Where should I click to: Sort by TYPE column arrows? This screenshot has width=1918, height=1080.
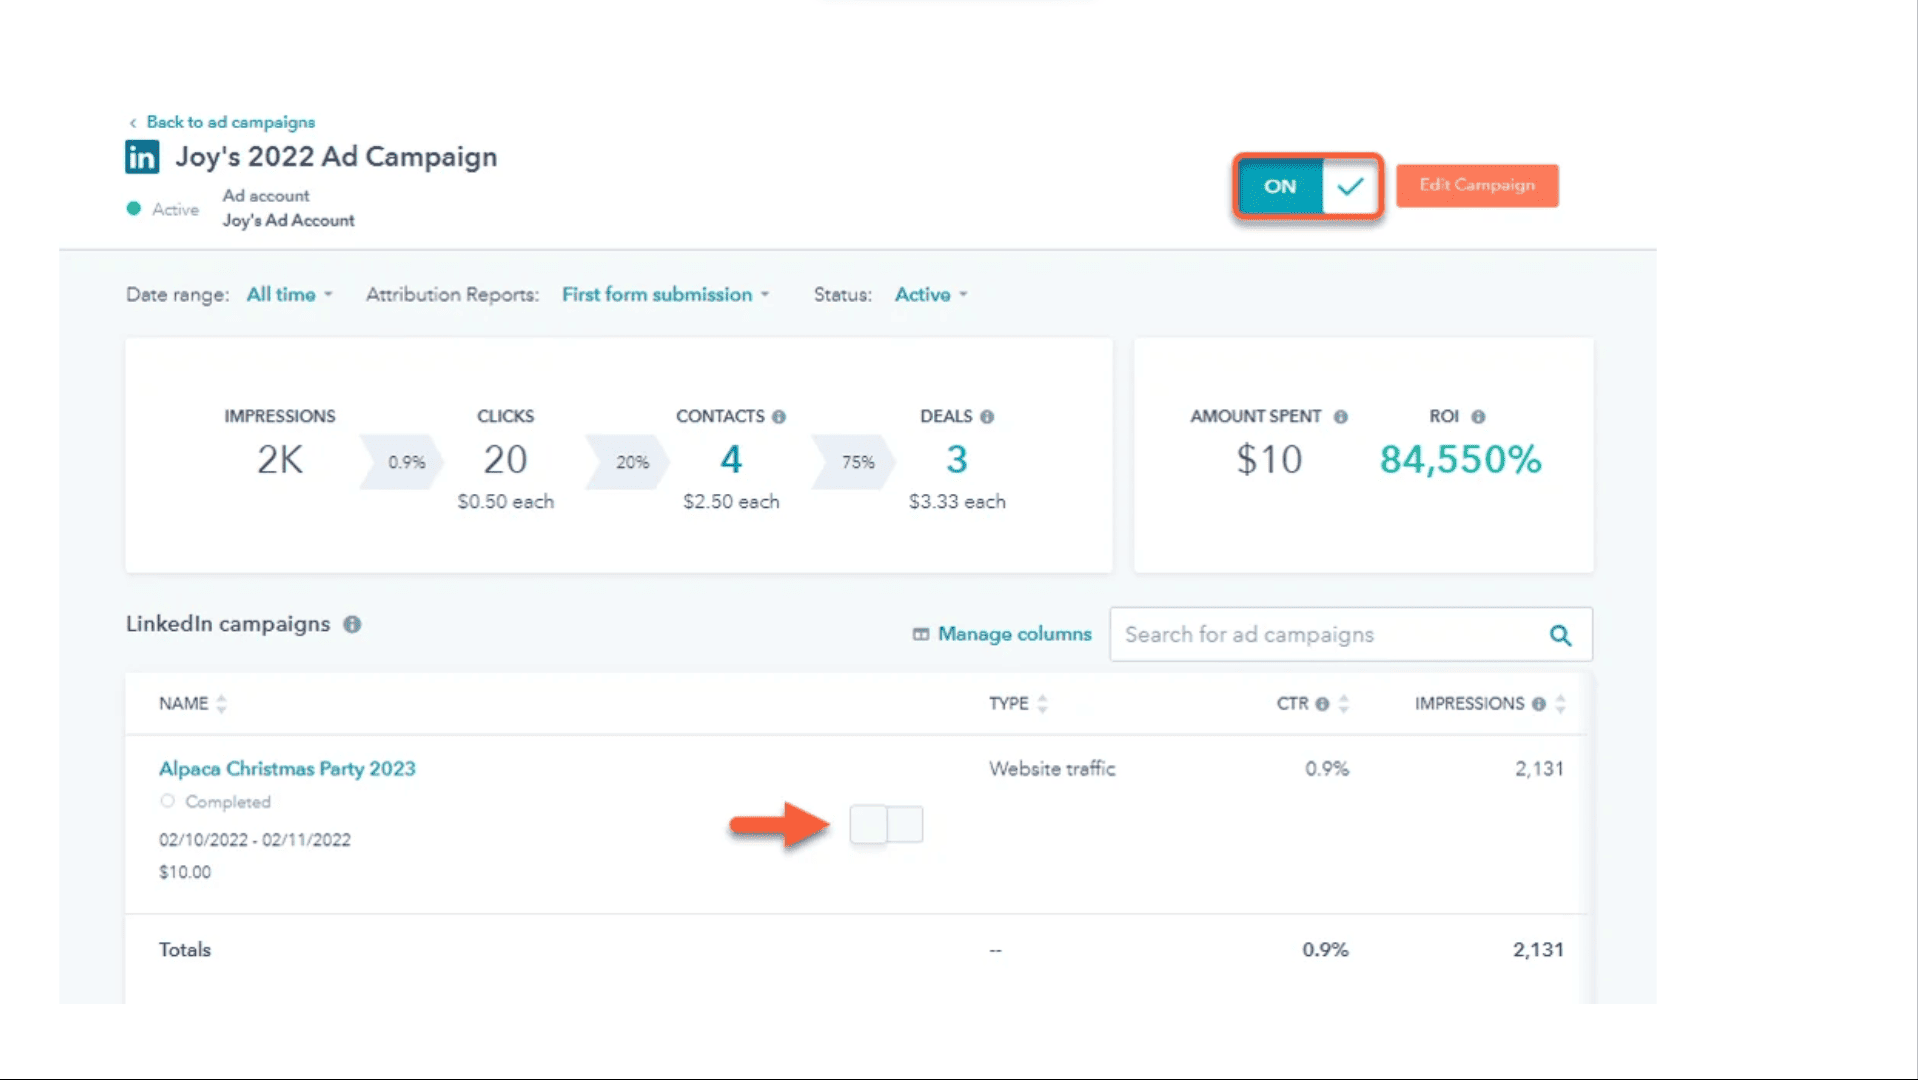tap(1042, 704)
